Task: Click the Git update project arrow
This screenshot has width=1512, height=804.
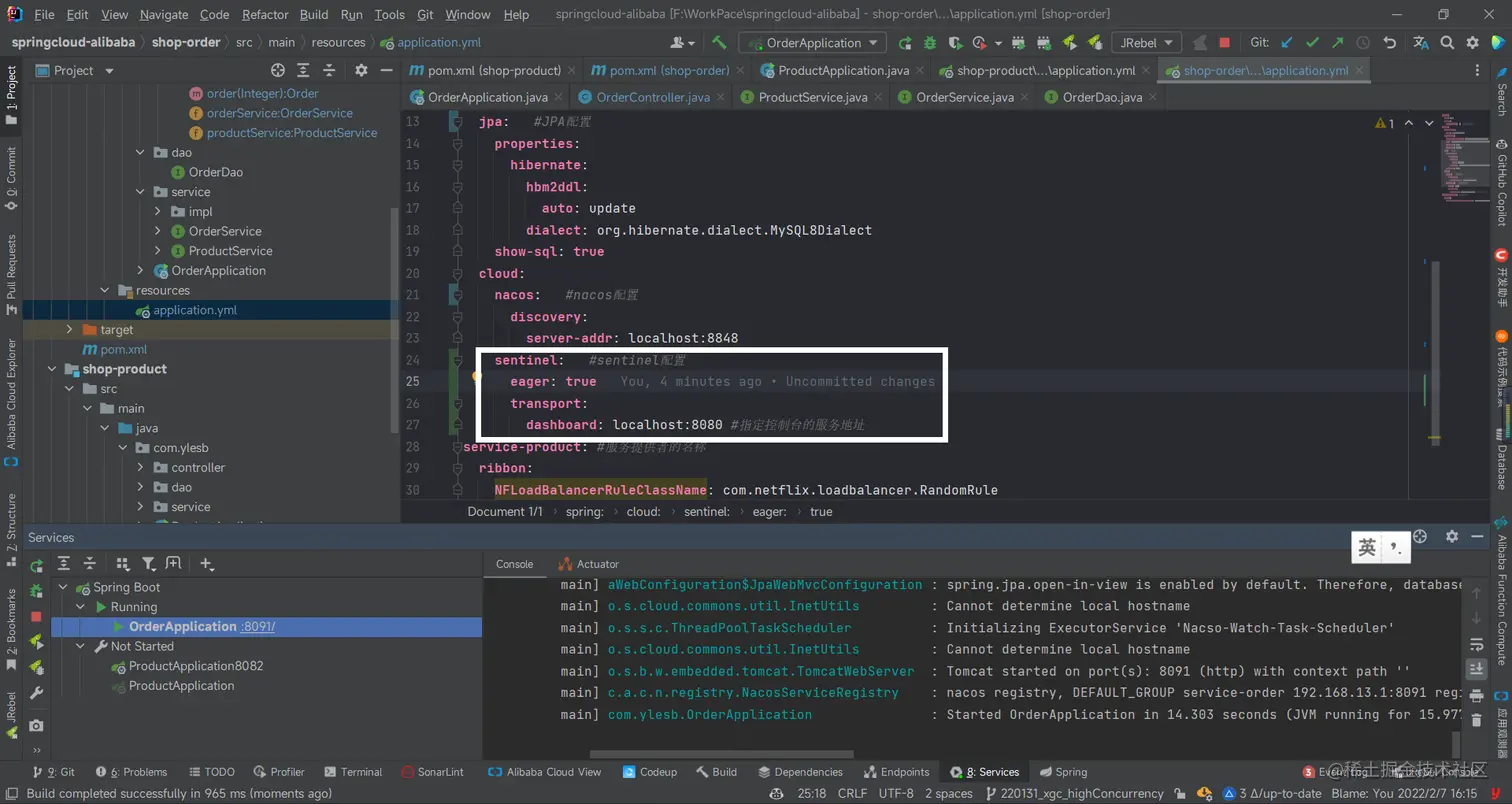Action: coord(1287,43)
